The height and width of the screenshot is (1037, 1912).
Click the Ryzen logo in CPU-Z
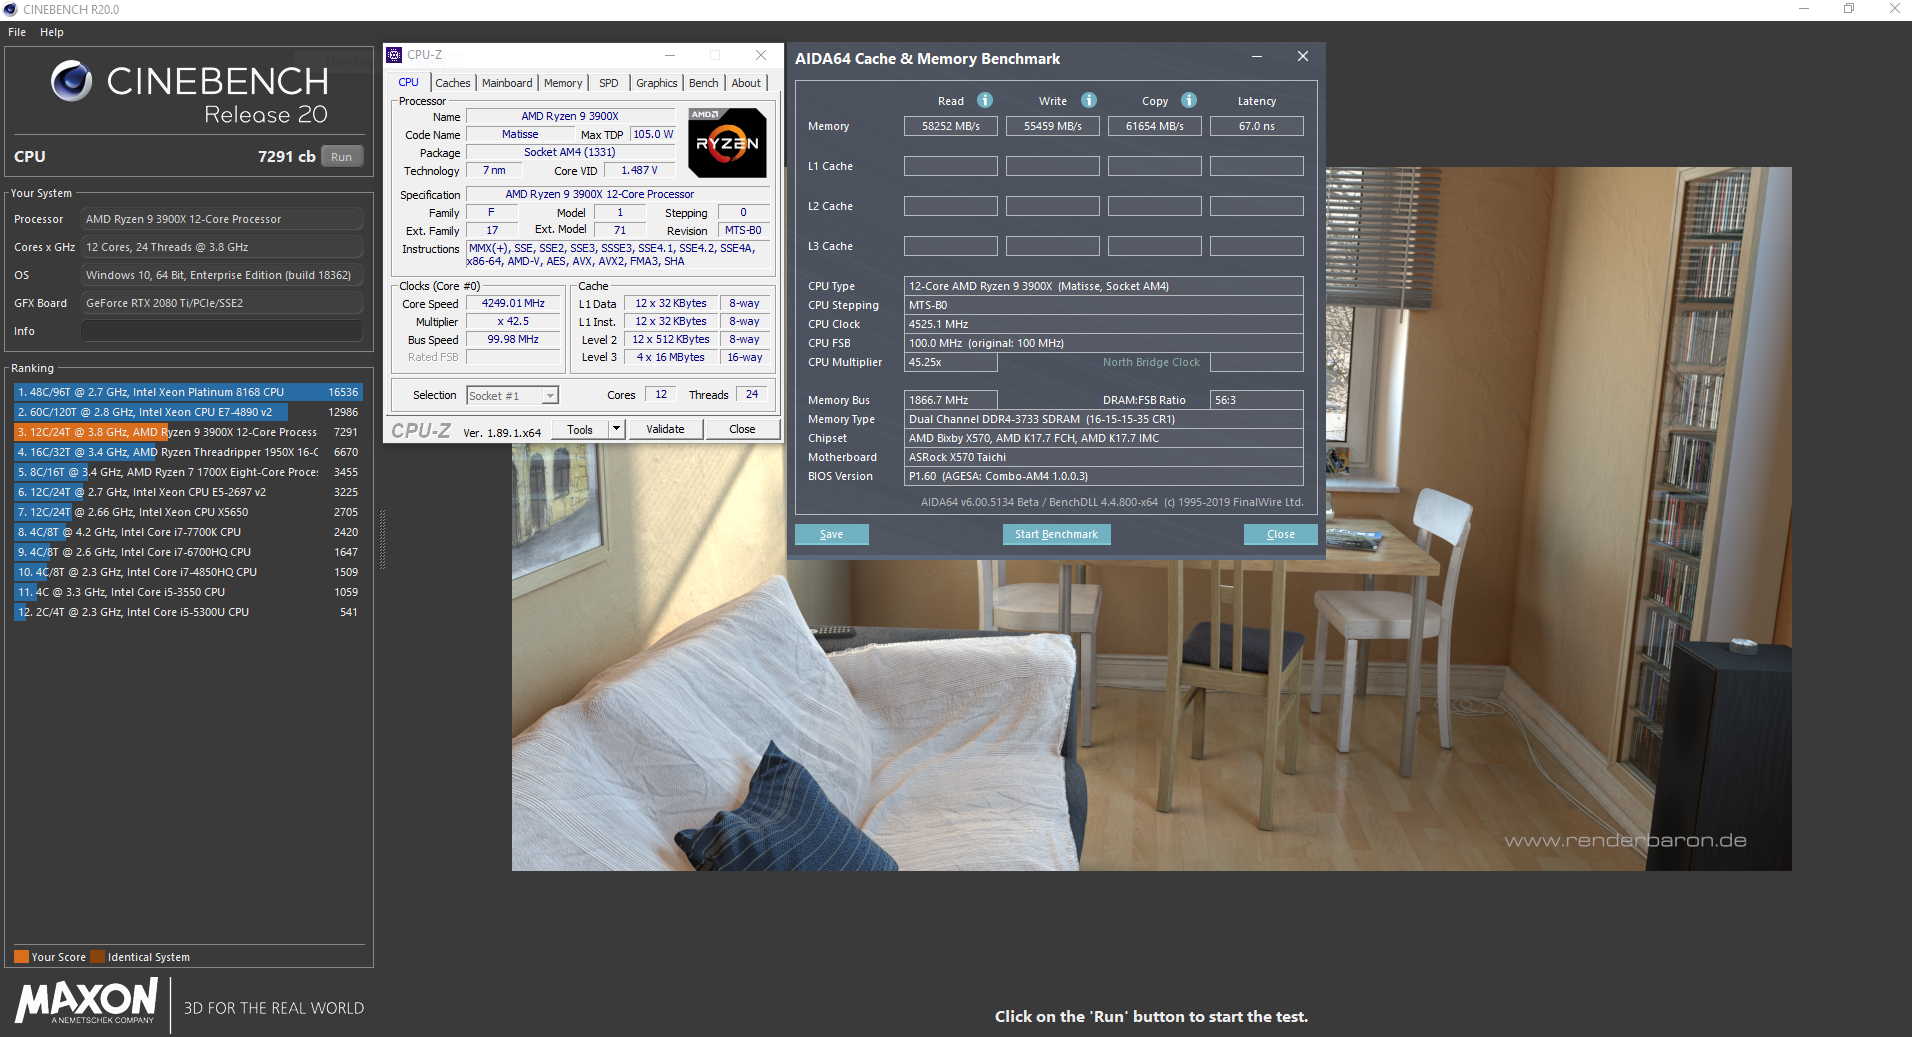727,143
